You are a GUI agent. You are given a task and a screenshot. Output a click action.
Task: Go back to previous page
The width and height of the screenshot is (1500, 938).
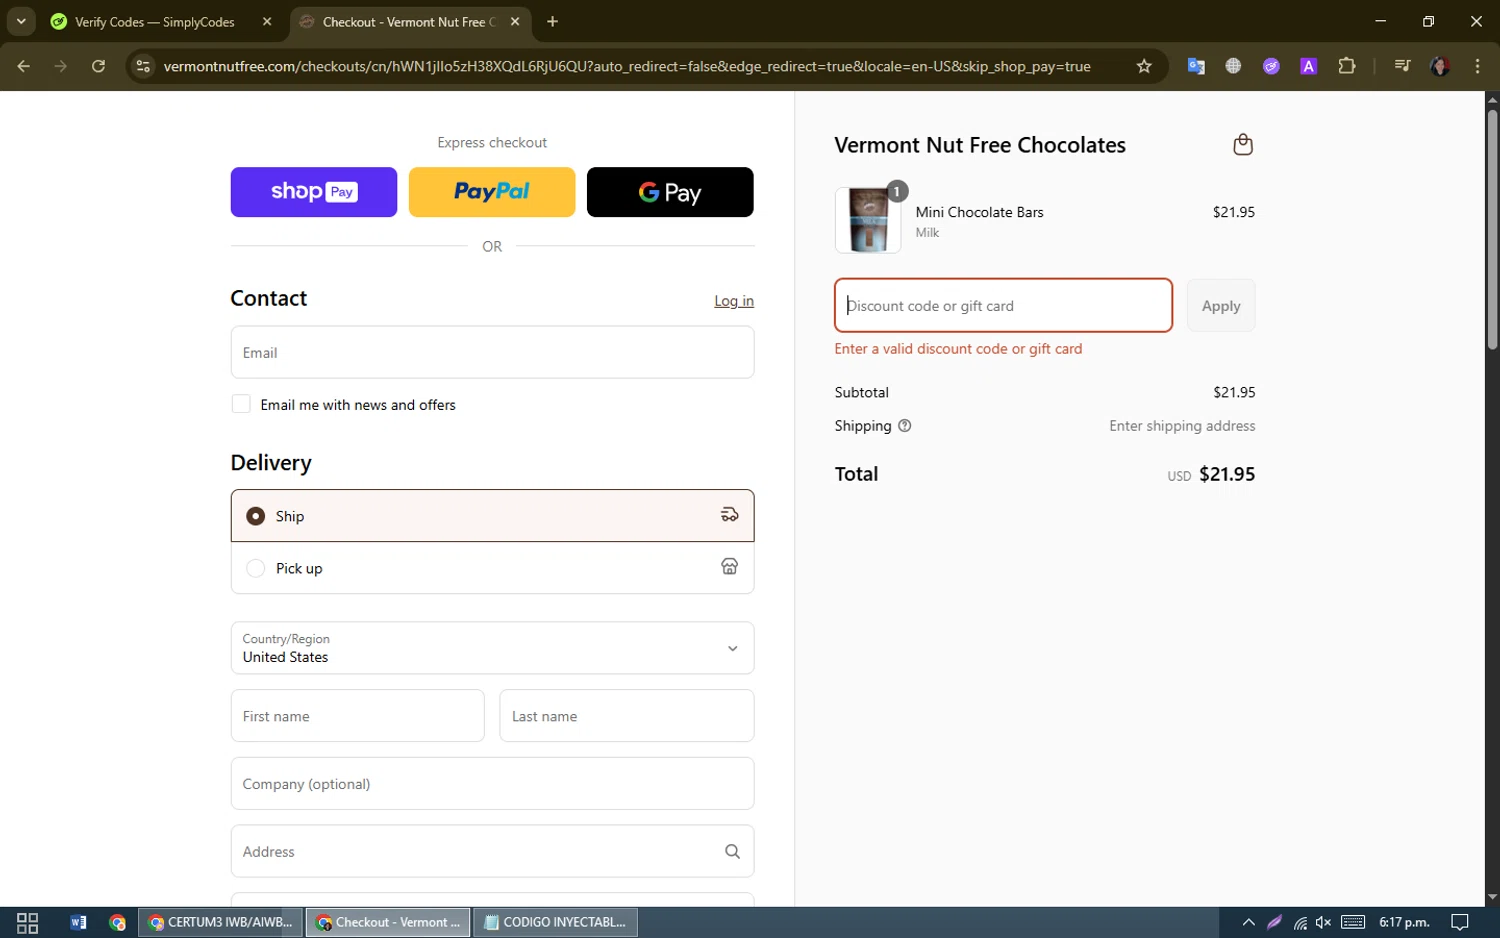pos(24,66)
